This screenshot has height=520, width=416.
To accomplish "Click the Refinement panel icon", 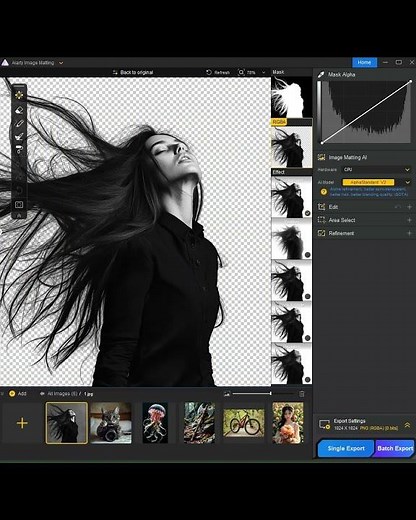I will pyautogui.click(x=321, y=233).
